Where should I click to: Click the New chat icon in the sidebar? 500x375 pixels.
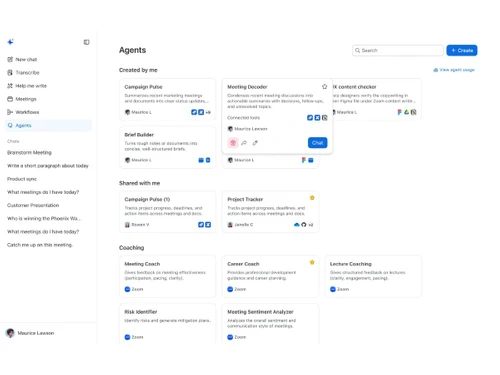click(10, 59)
